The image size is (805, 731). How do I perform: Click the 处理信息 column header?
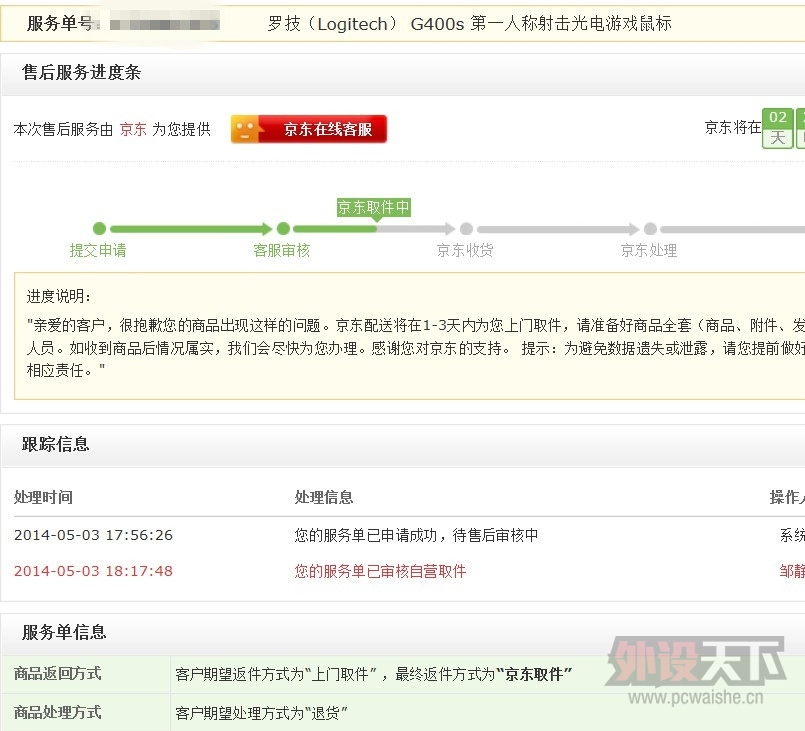click(x=324, y=497)
